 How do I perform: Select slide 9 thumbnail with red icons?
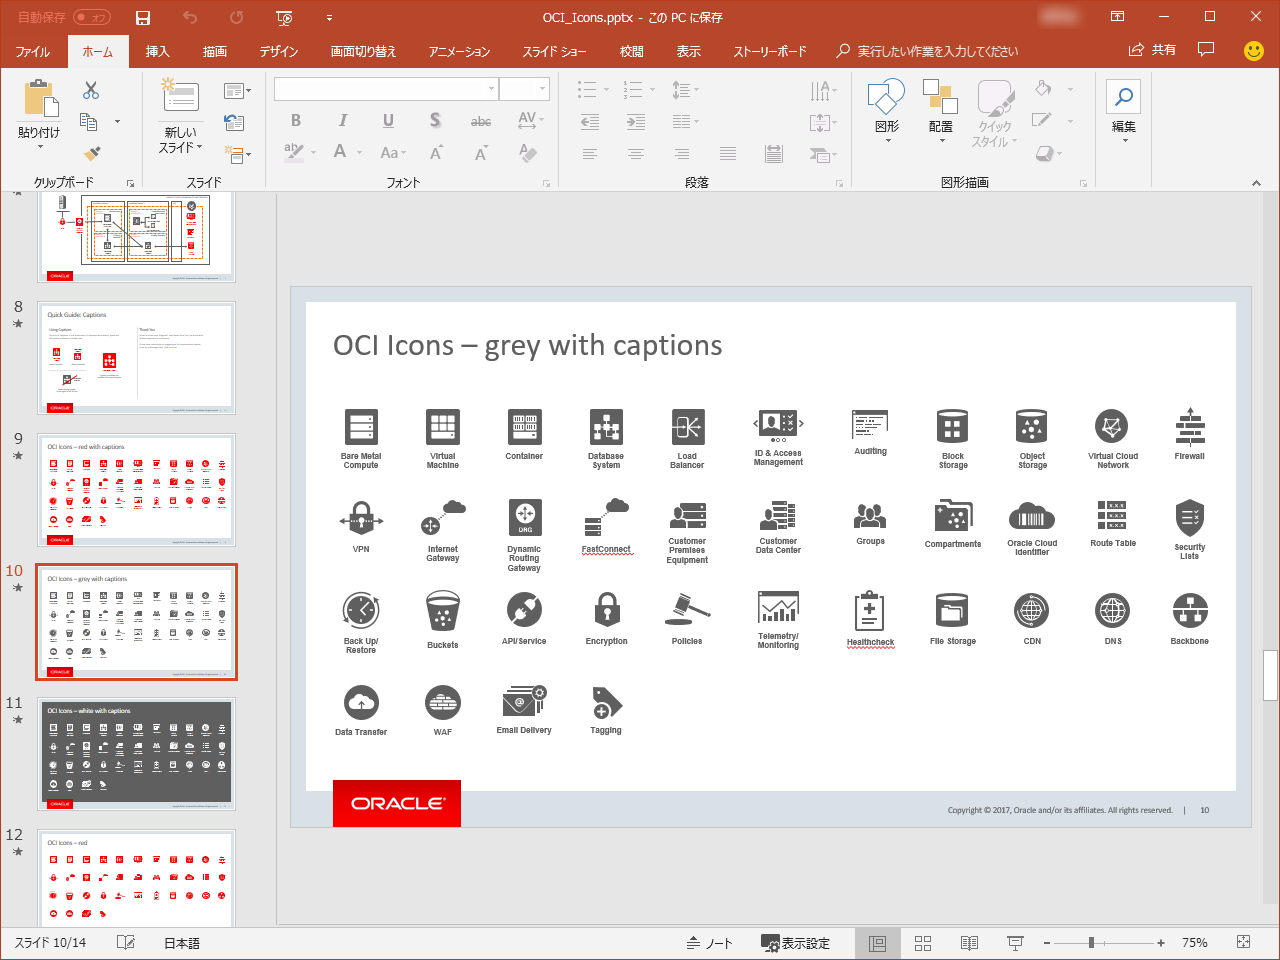137,490
